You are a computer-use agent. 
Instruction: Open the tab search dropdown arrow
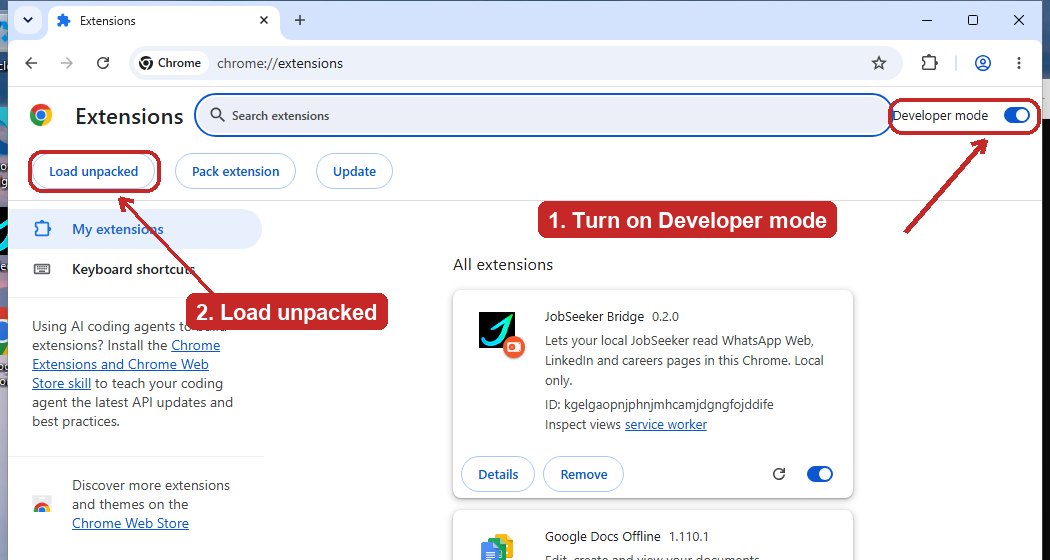(x=27, y=20)
